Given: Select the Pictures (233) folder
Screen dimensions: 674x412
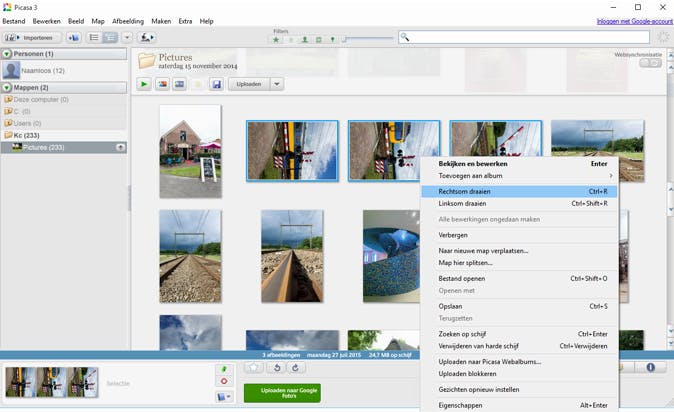Looking at the screenshot, I should click(64, 148).
